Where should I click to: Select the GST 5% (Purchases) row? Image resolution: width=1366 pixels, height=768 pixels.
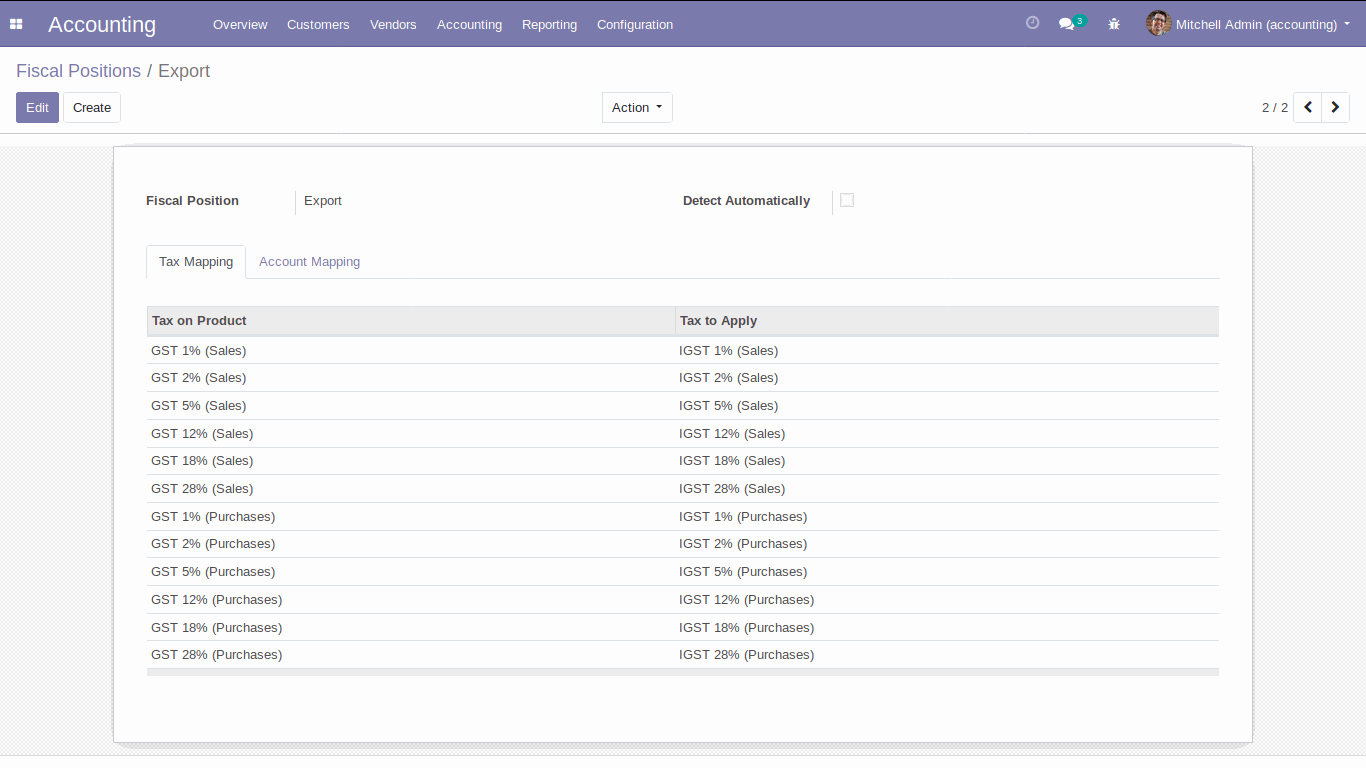683,572
